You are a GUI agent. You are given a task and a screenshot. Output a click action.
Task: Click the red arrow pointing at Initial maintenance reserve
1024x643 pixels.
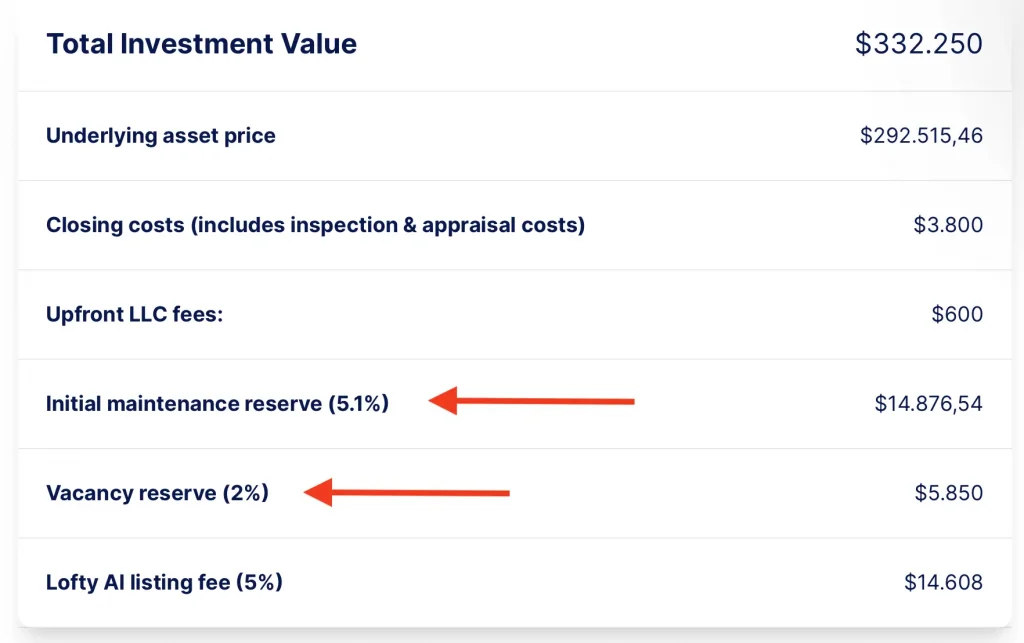coord(532,402)
